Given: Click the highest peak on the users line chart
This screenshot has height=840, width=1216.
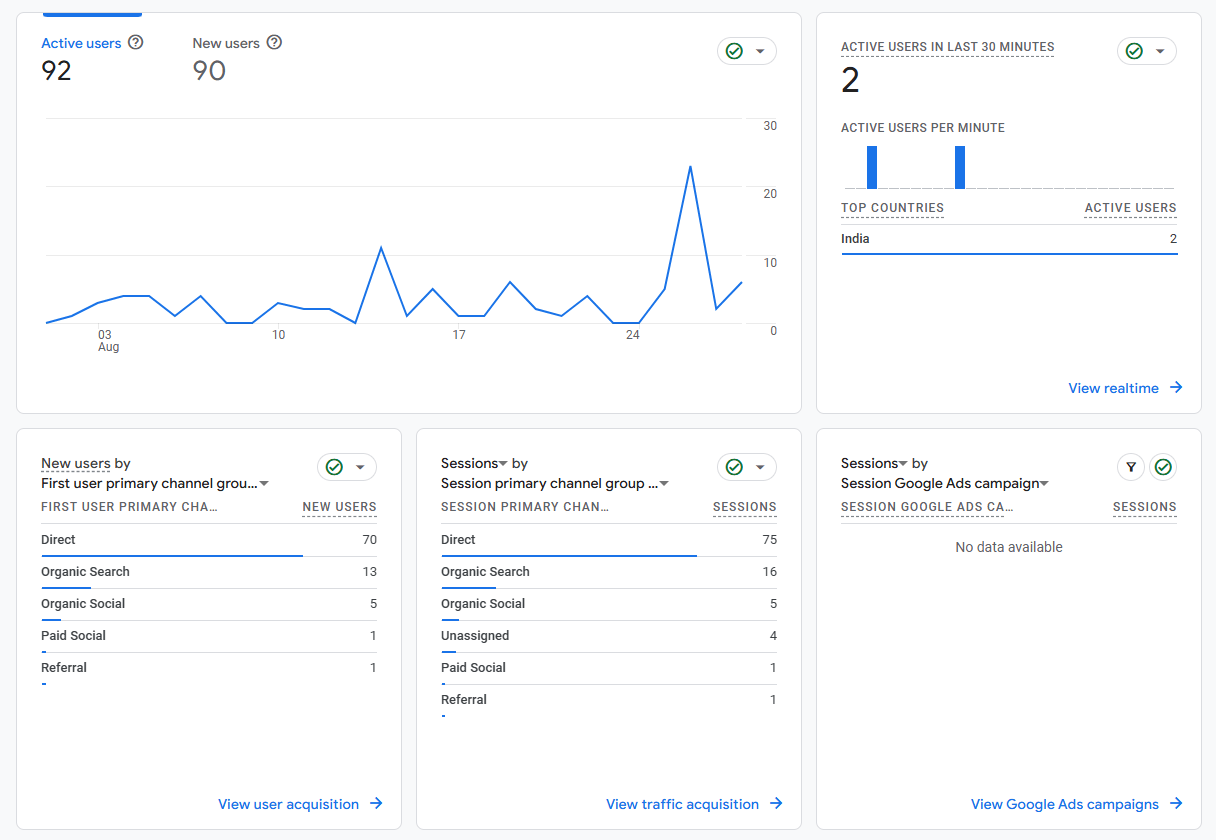Looking at the screenshot, I should 690,167.
